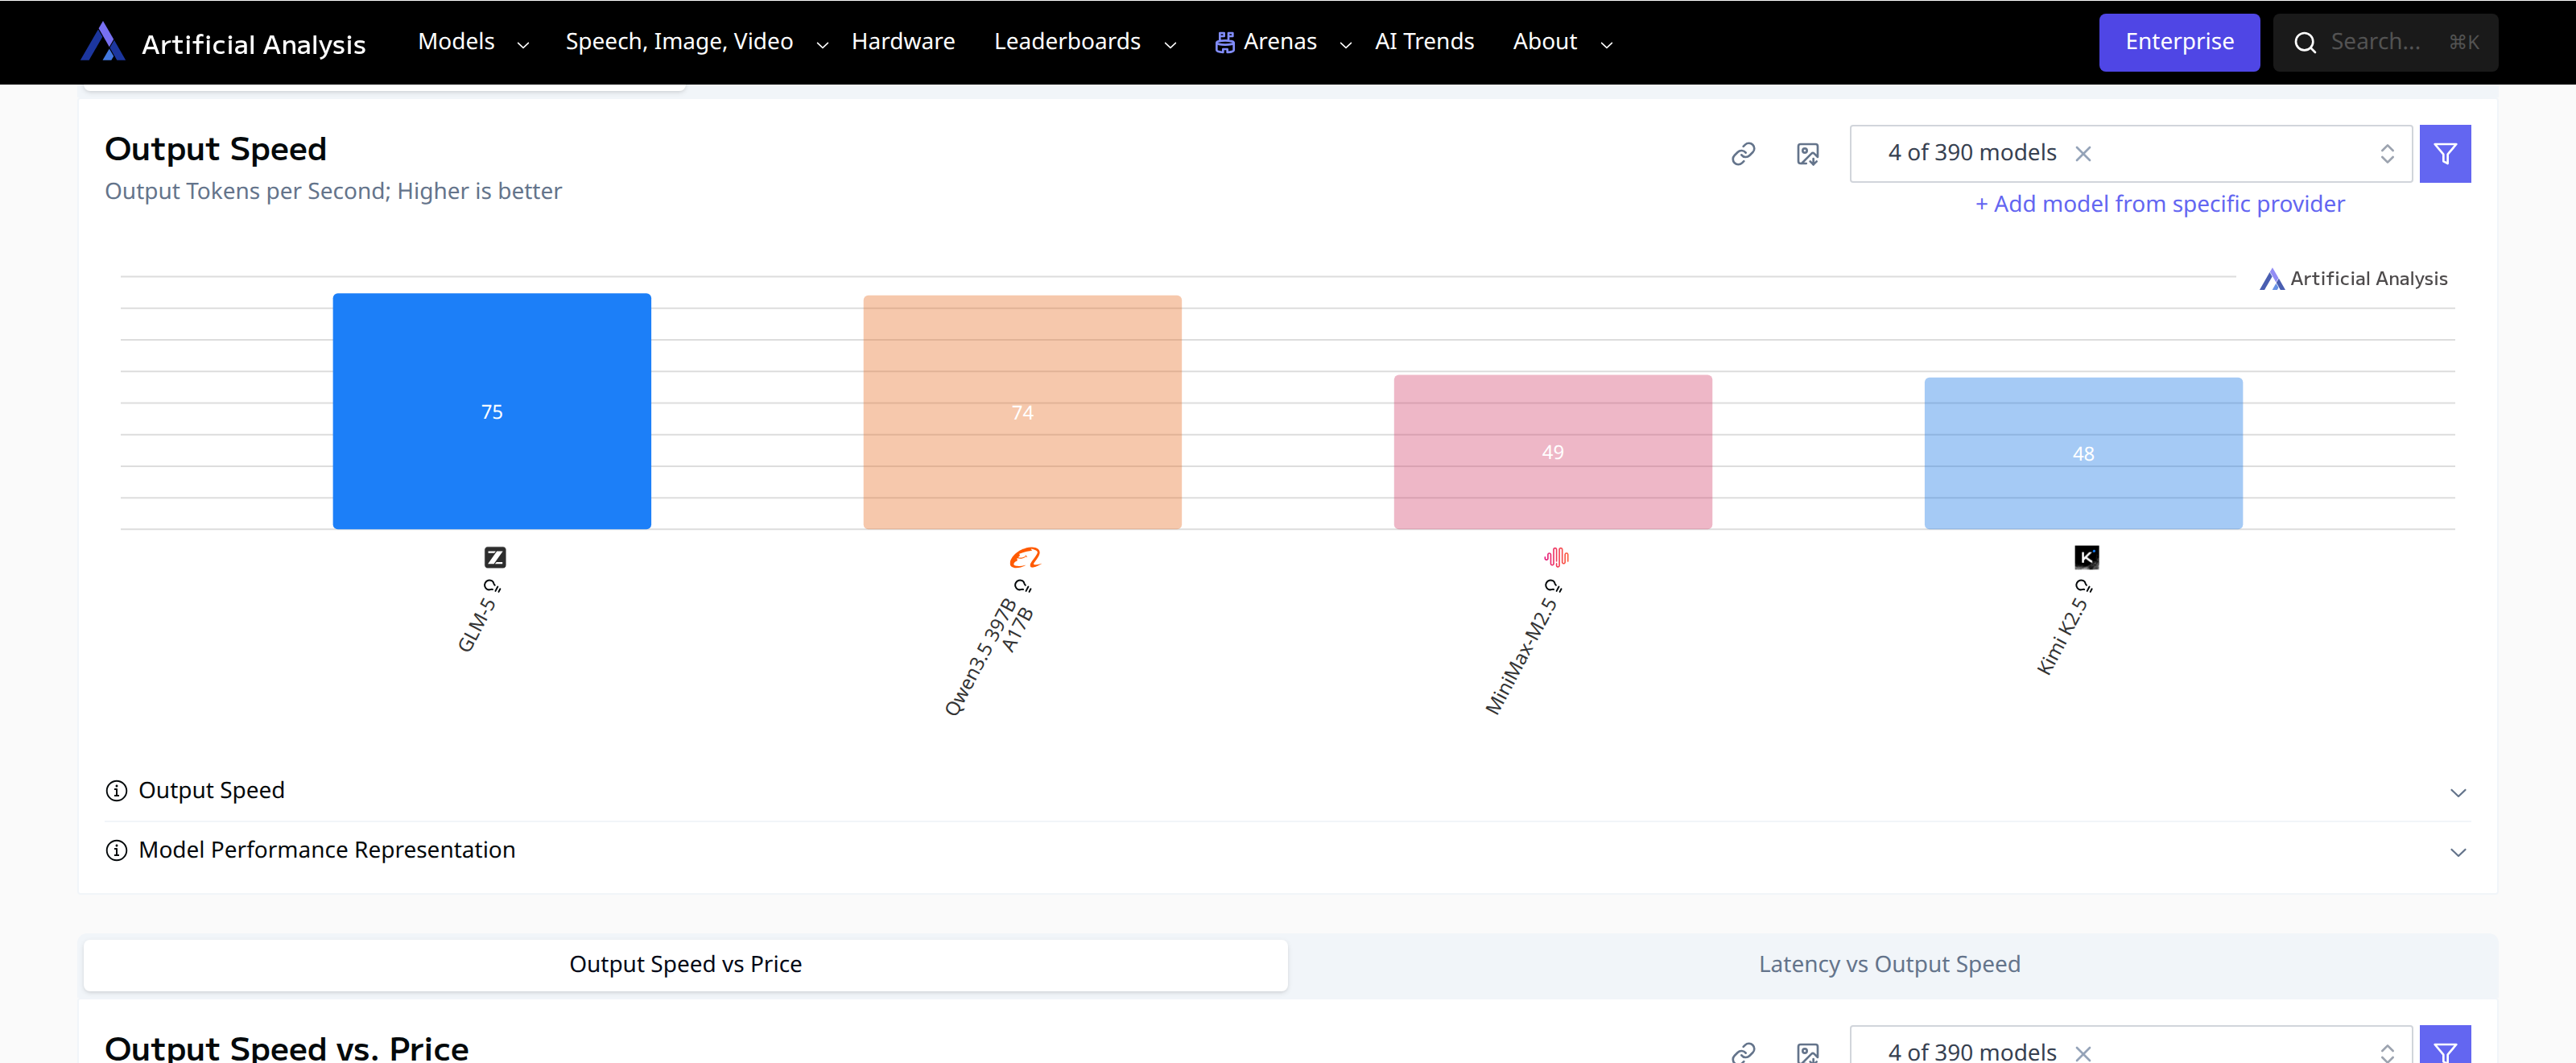Click Add model from specific provider link
This screenshot has width=2576, height=1063.
pos(2159,204)
